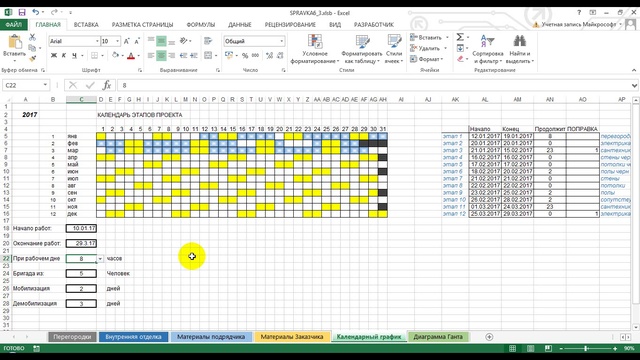Viewport: 640px width, 360px height.
Task: Open the ФАЙЛ tab
Action: [14, 24]
